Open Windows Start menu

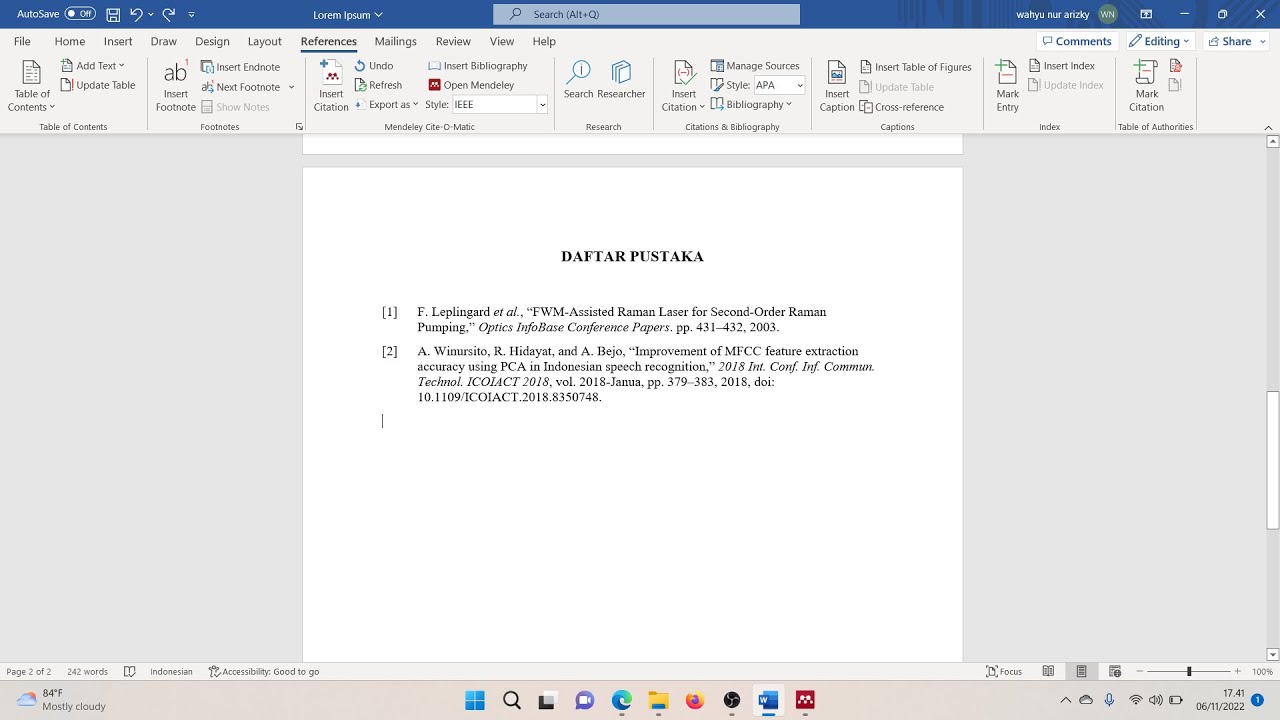click(475, 700)
